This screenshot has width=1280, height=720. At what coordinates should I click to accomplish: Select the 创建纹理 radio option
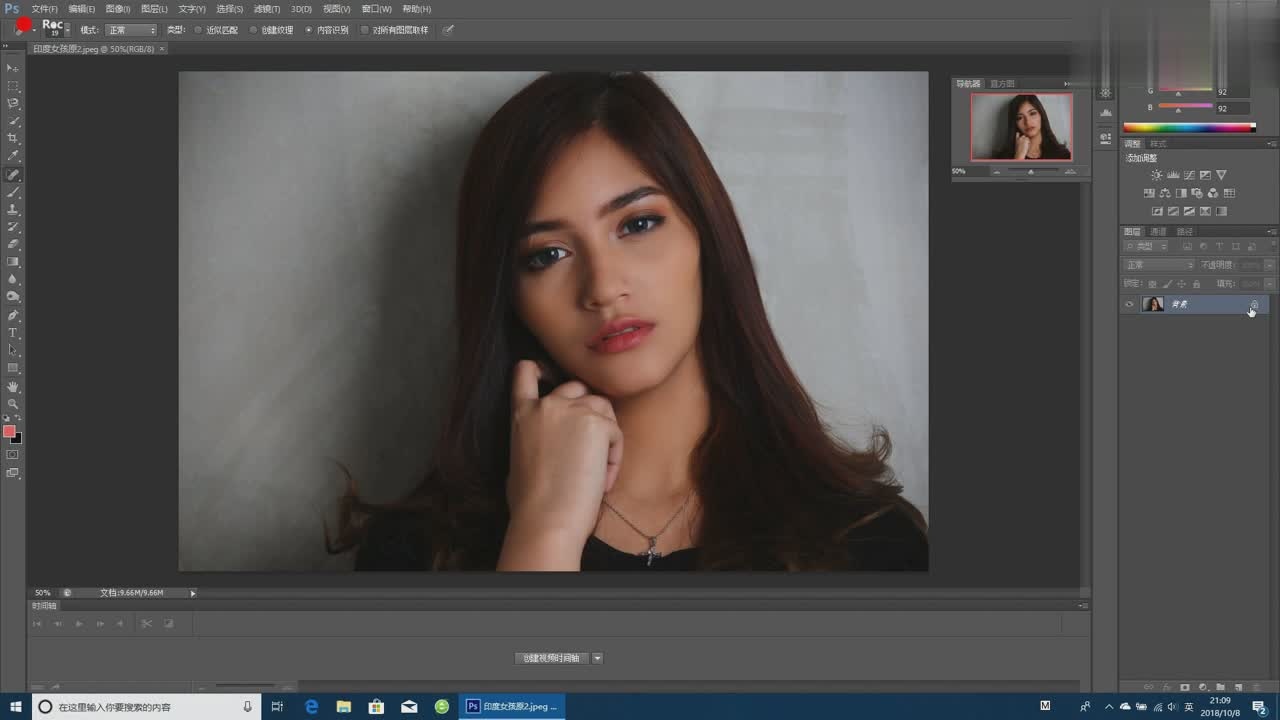point(254,30)
